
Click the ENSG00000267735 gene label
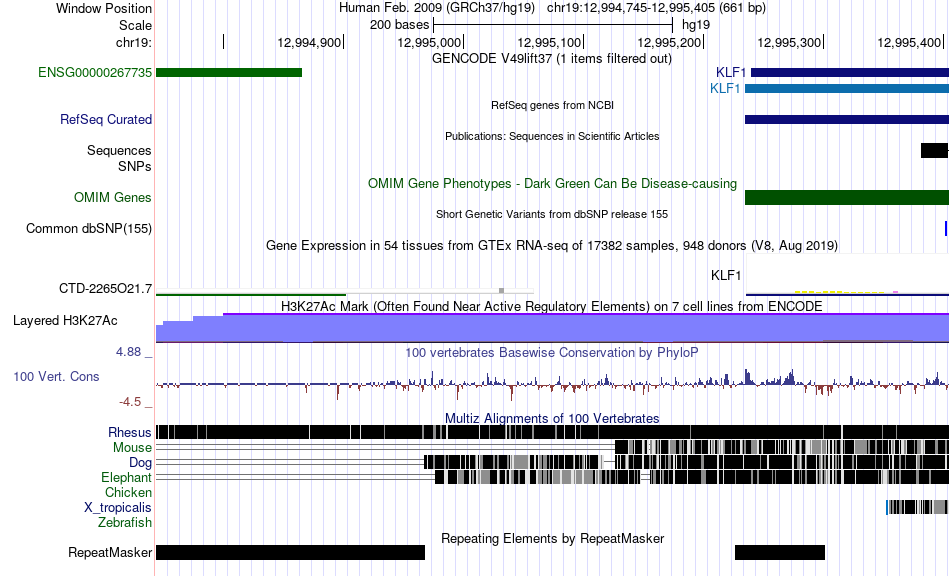(95, 73)
